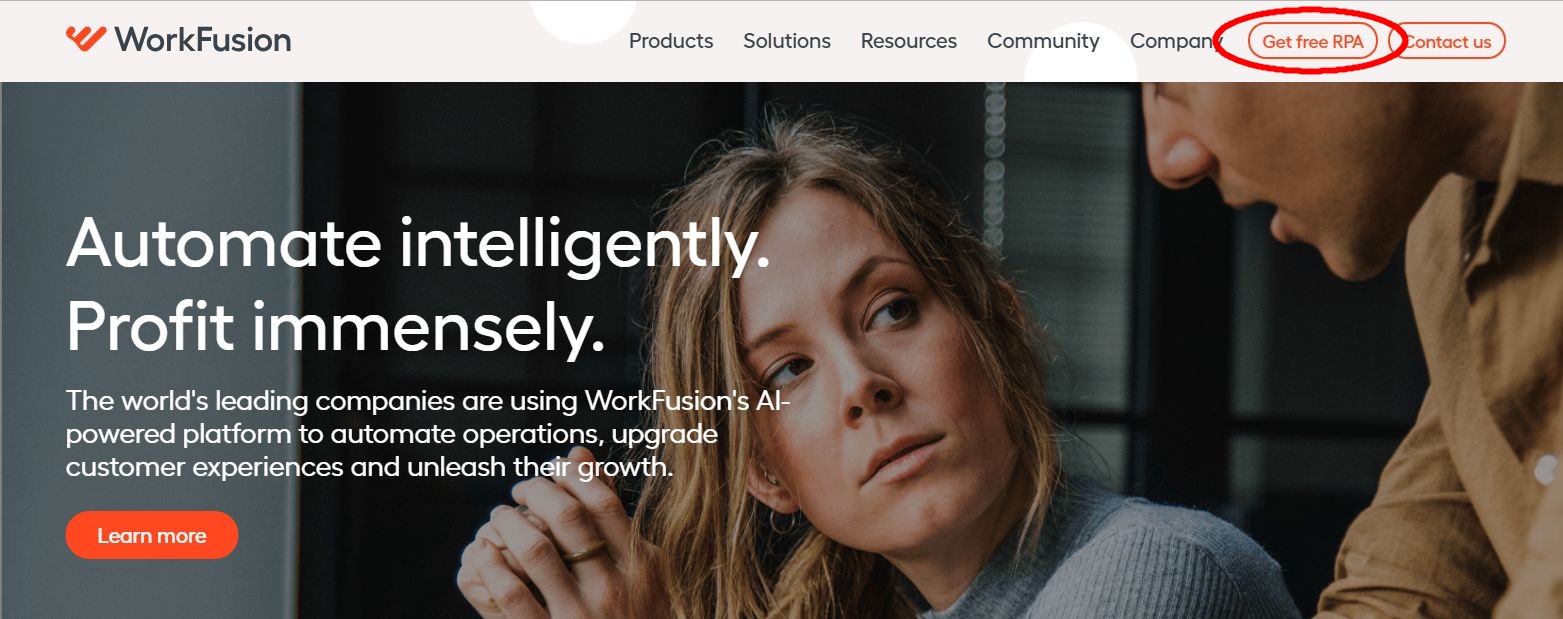
Task: Expand the Resources navigation item
Action: tap(909, 41)
